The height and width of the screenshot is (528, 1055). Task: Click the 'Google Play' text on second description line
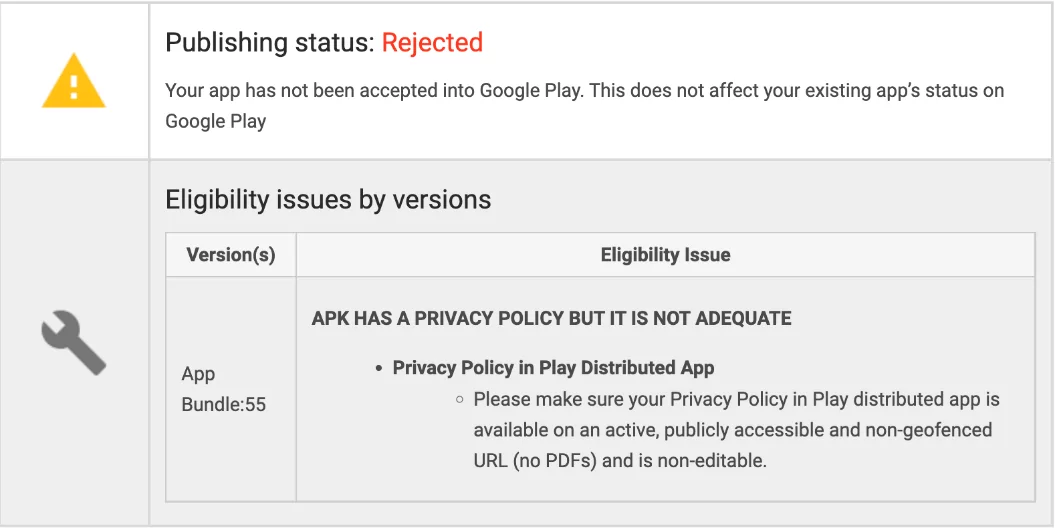pyautogui.click(x=215, y=121)
